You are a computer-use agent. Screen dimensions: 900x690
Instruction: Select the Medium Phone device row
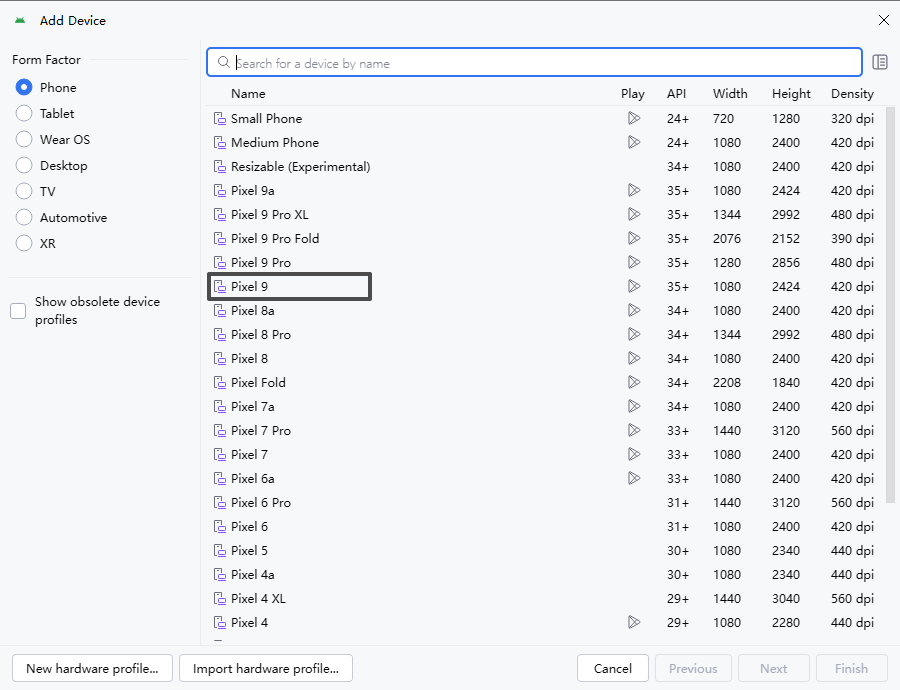(x=546, y=142)
